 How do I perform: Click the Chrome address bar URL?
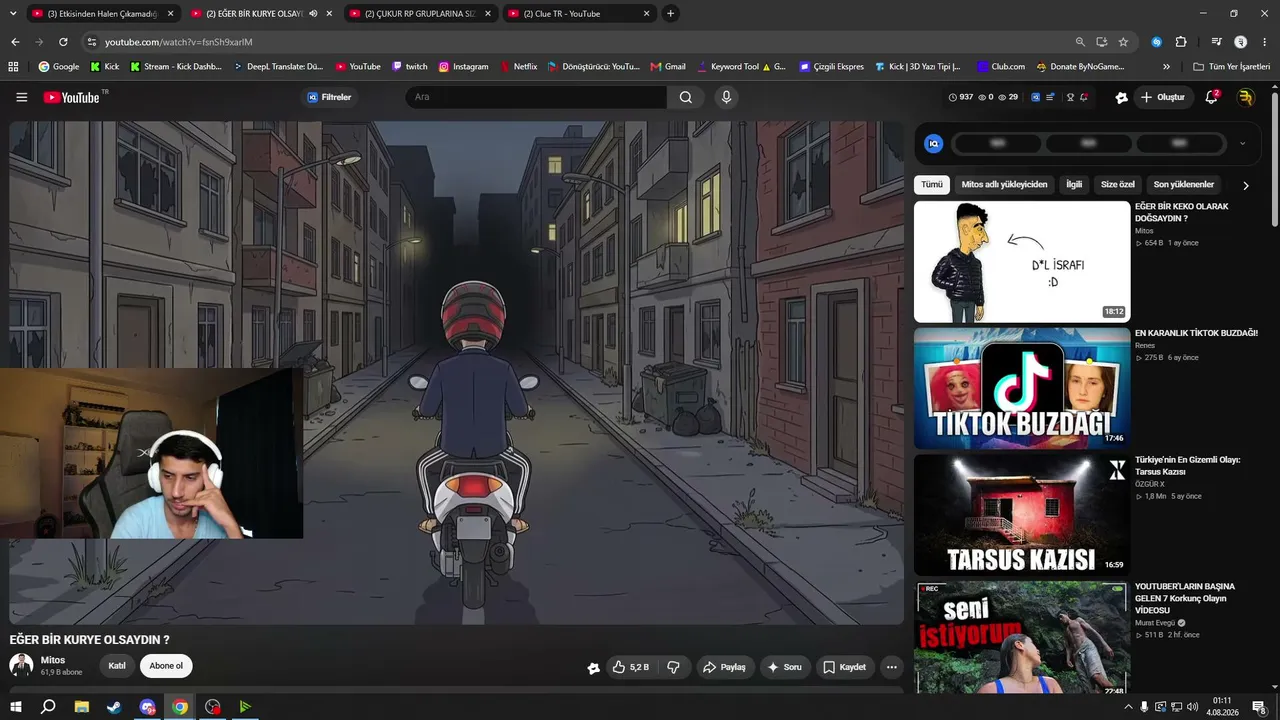click(179, 42)
